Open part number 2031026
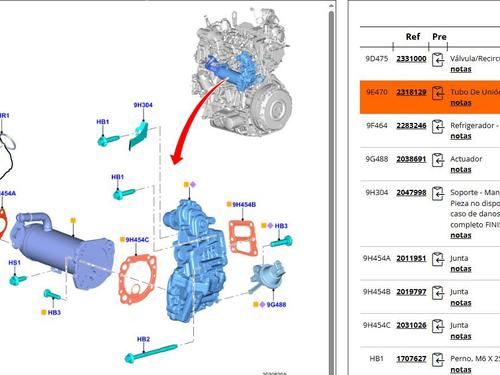Image resolution: width=500 pixels, height=375 pixels. click(x=411, y=325)
